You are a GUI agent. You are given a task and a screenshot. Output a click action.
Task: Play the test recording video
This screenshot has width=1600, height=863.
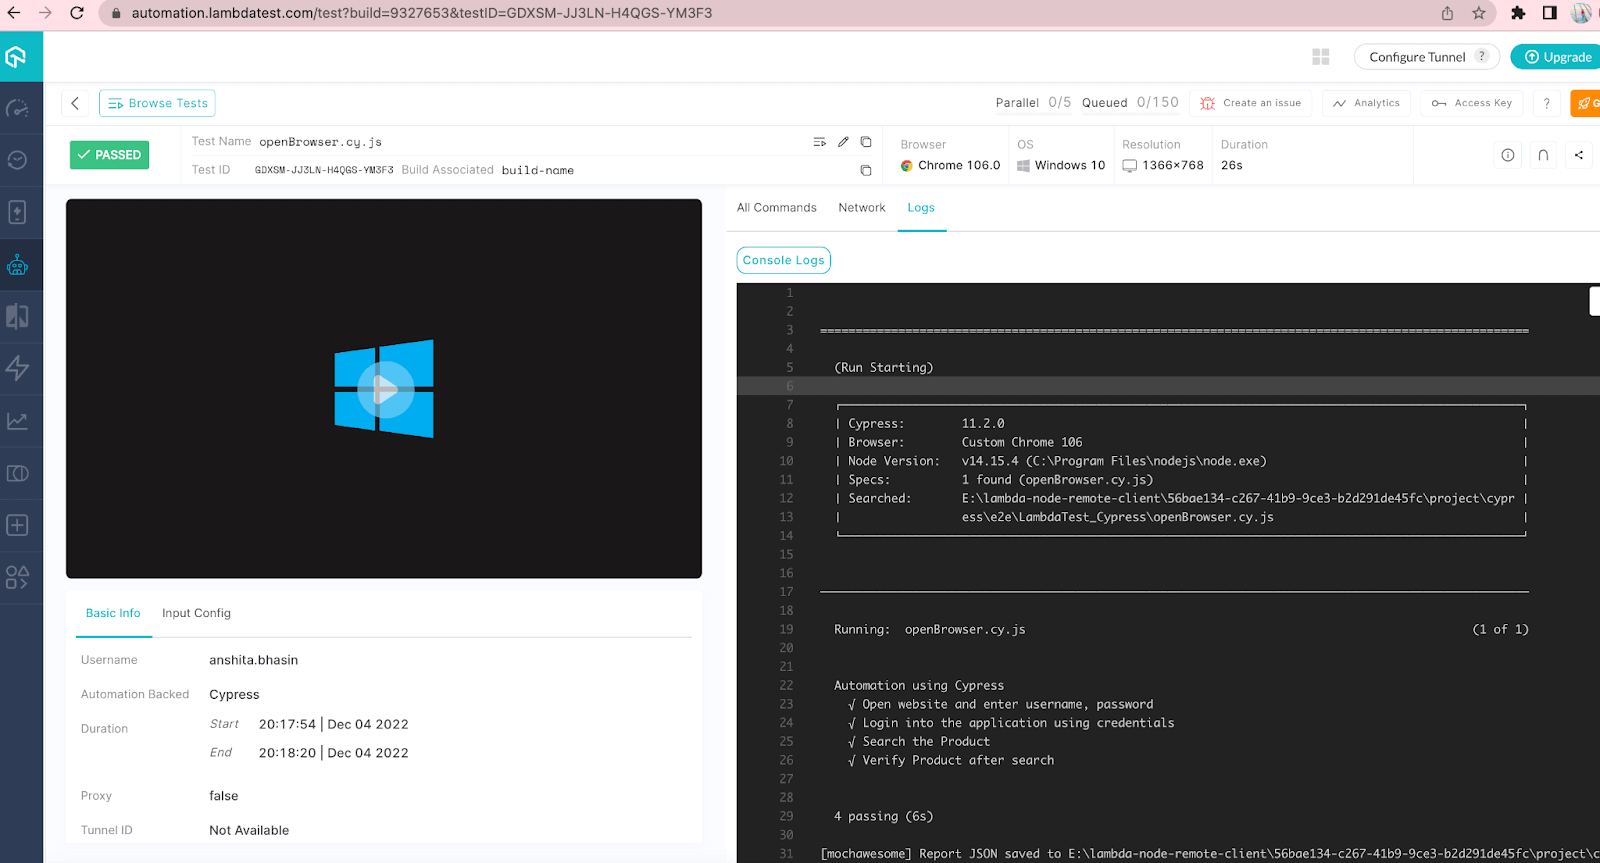(x=384, y=389)
